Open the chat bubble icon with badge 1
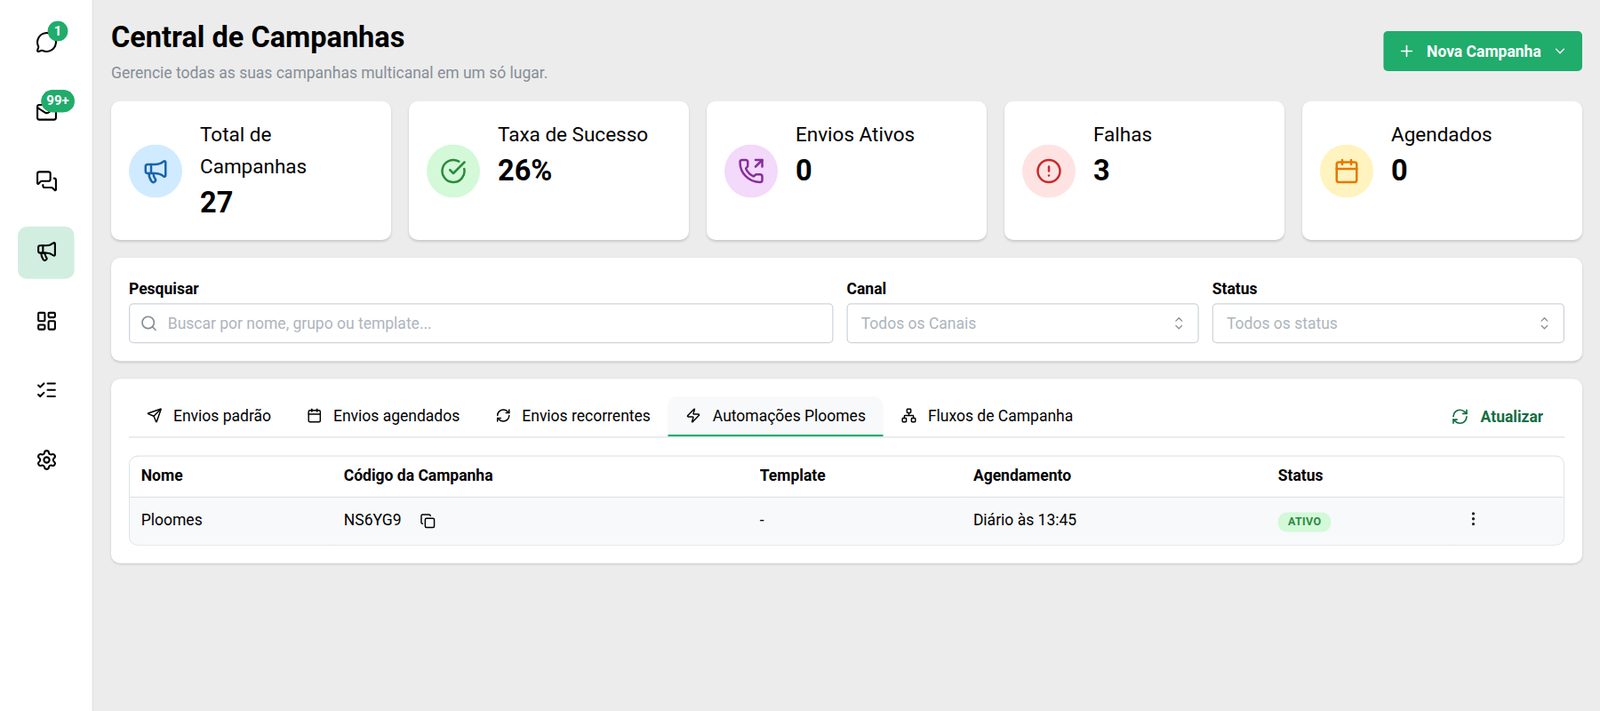Viewport: 1600px width, 711px height. tap(46, 41)
